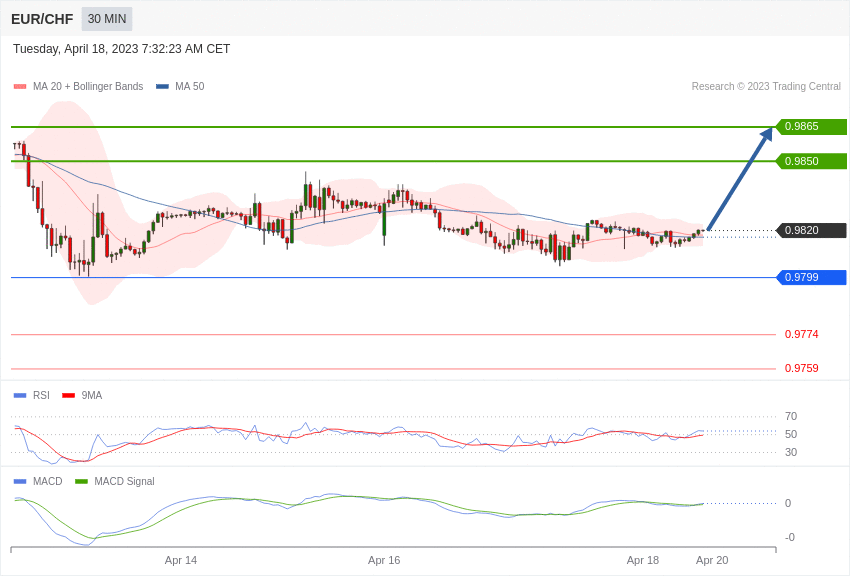Screen dimensions: 850x576
Task: Click the date and time stamp text
Action: (x=121, y=49)
